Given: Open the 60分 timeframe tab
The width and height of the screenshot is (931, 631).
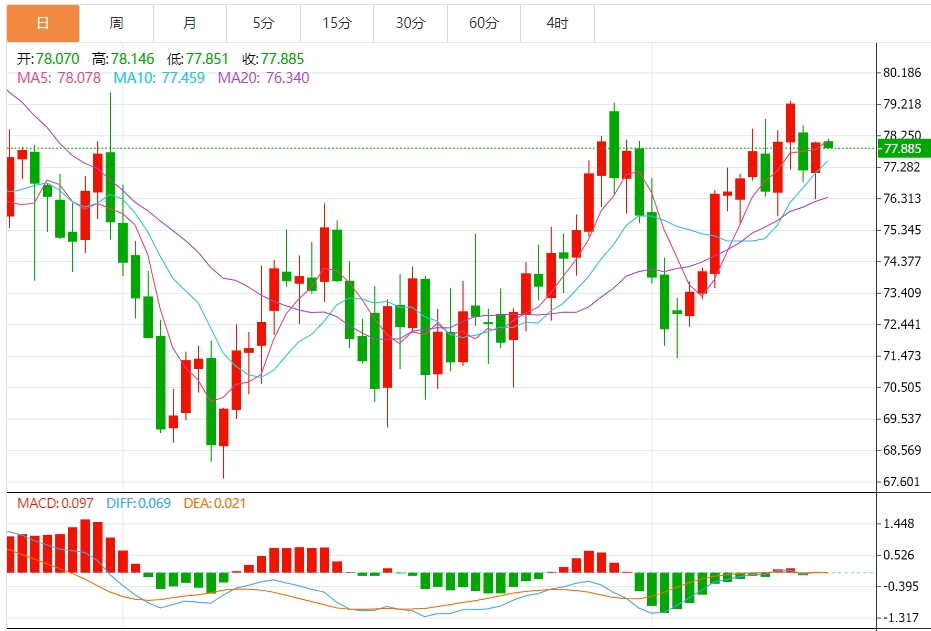Looking at the screenshot, I should 484,23.
